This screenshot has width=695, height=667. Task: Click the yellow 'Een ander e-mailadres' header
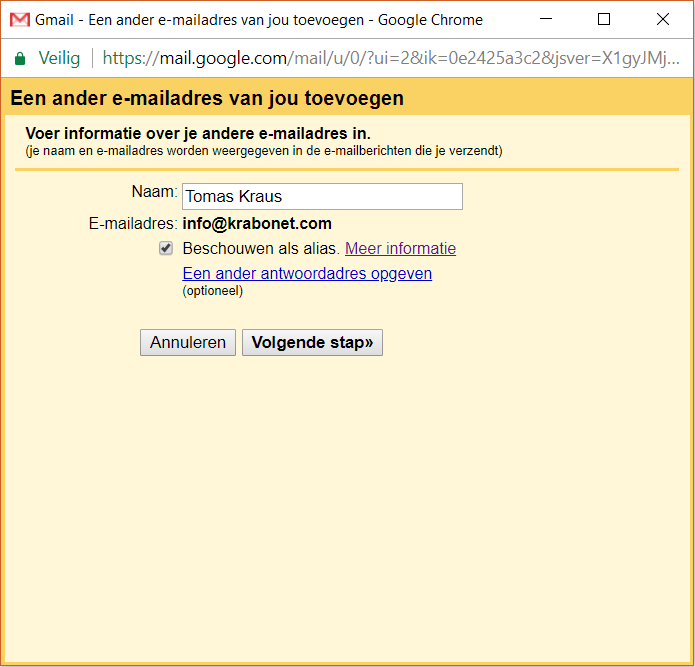(207, 99)
